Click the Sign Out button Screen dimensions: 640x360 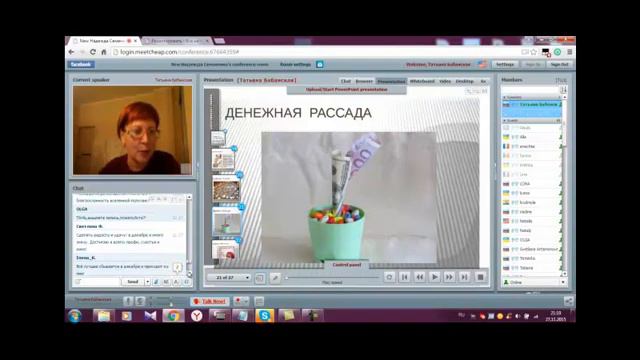pos(559,64)
